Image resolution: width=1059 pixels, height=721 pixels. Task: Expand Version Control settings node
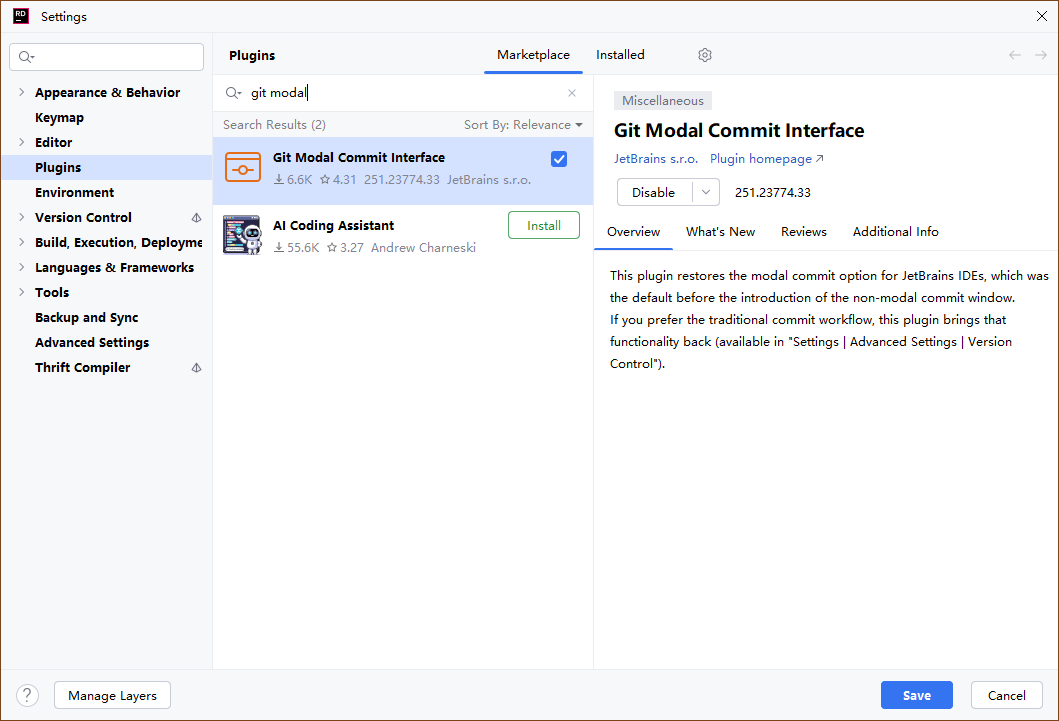pos(22,217)
